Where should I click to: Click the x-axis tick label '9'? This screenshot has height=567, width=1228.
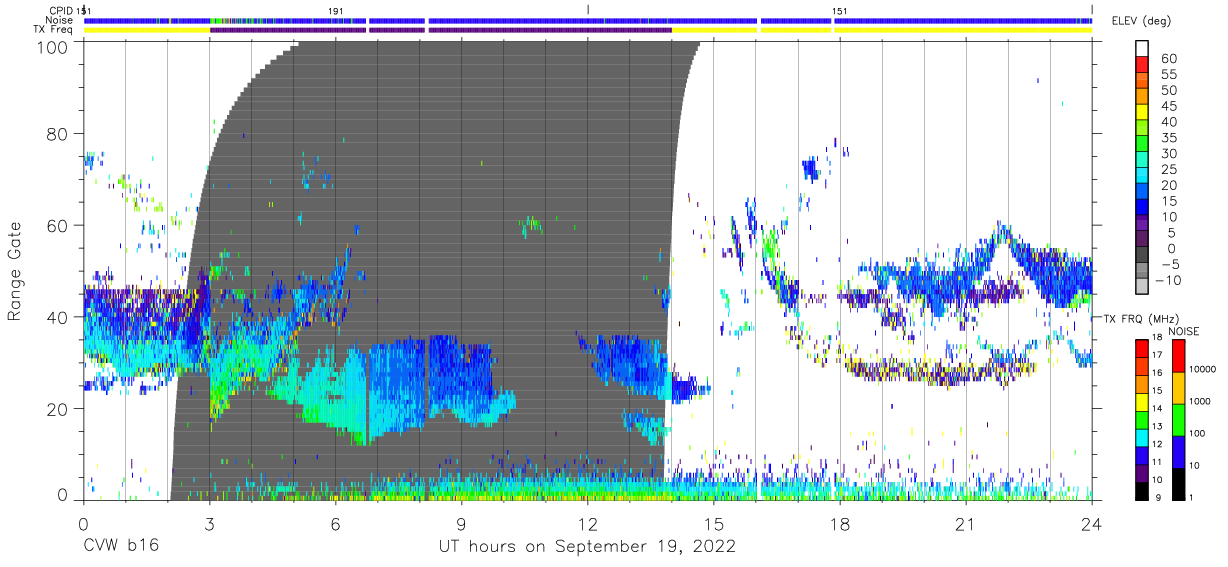click(x=461, y=523)
